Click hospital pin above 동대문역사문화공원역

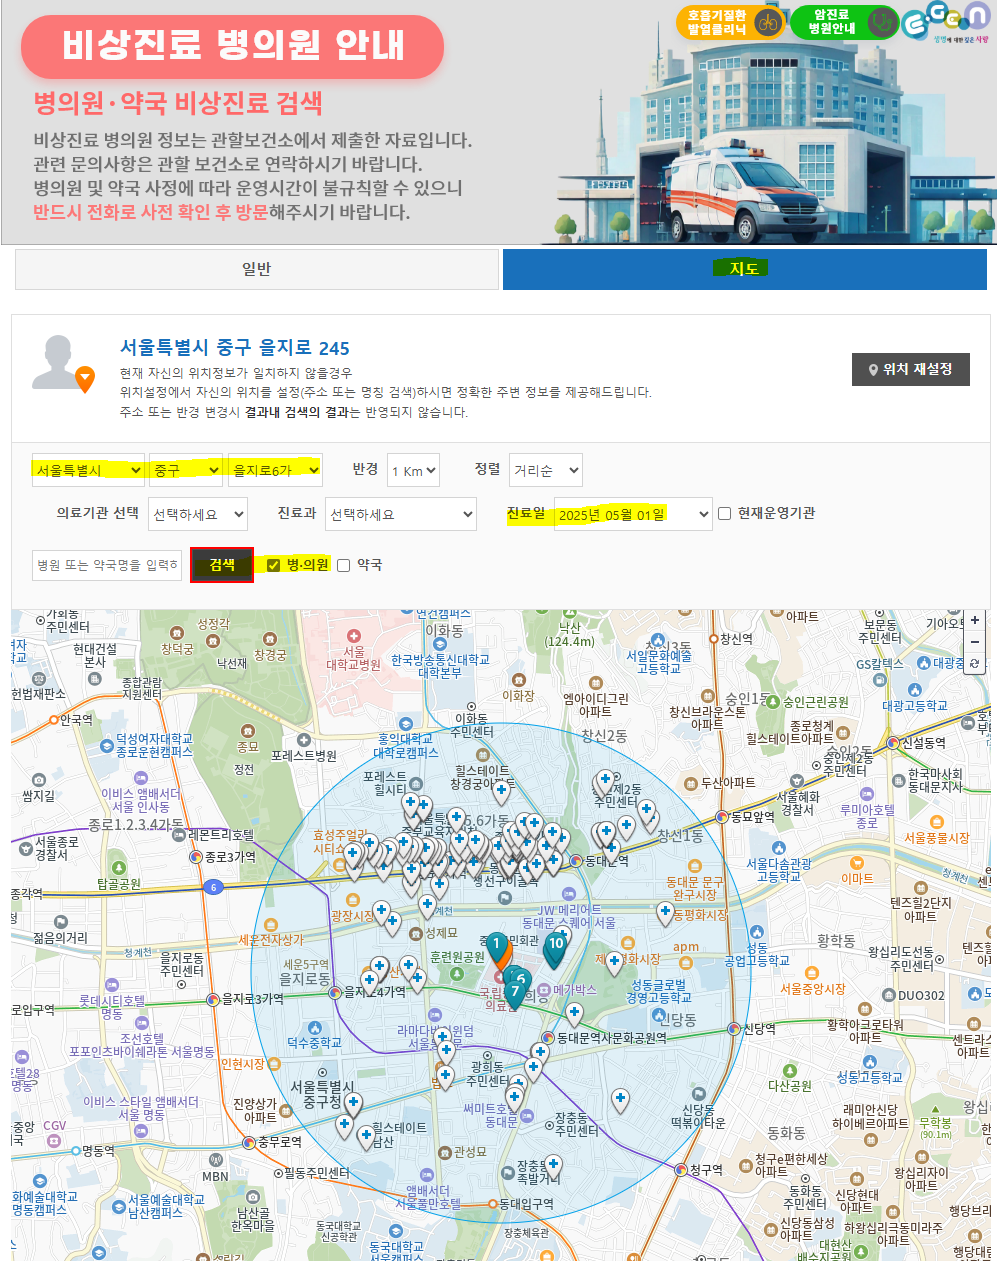pyautogui.click(x=574, y=1015)
